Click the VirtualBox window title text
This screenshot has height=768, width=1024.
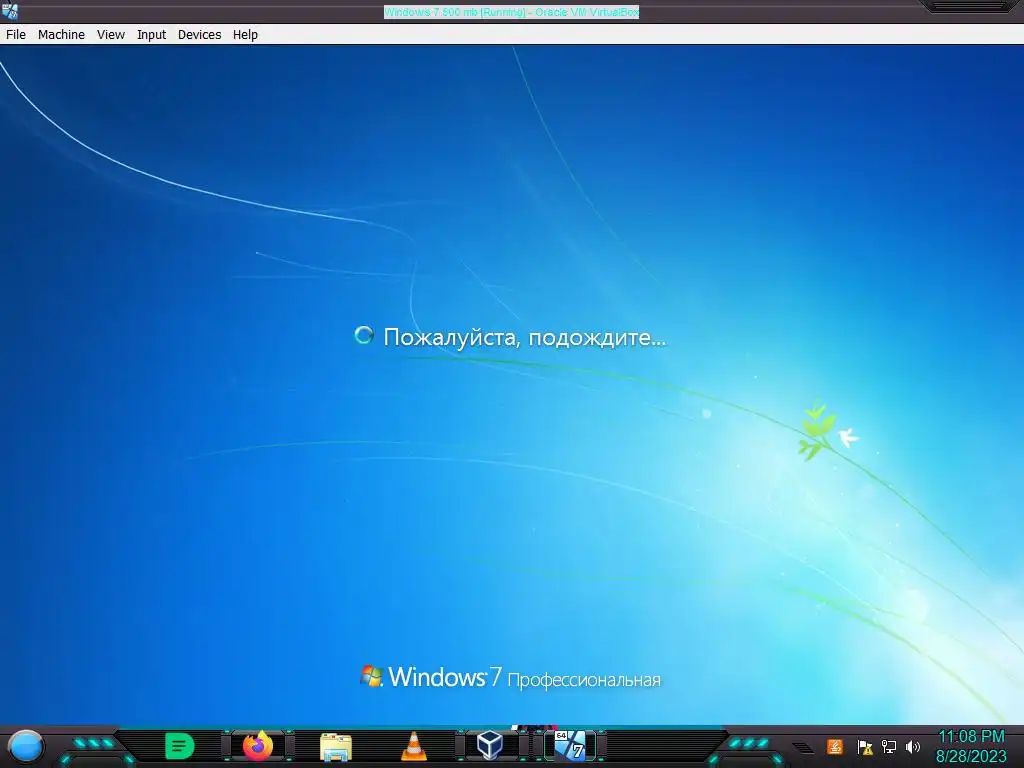[511, 12]
